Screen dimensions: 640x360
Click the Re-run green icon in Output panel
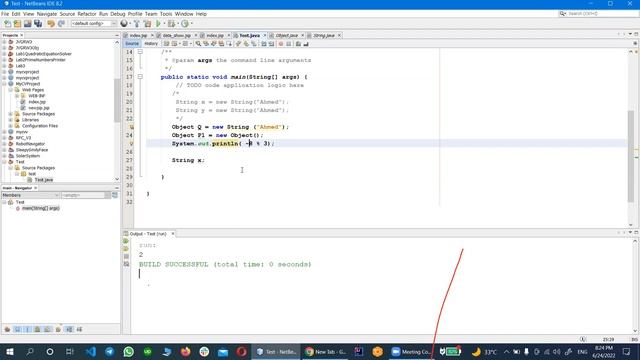[x=126, y=241]
